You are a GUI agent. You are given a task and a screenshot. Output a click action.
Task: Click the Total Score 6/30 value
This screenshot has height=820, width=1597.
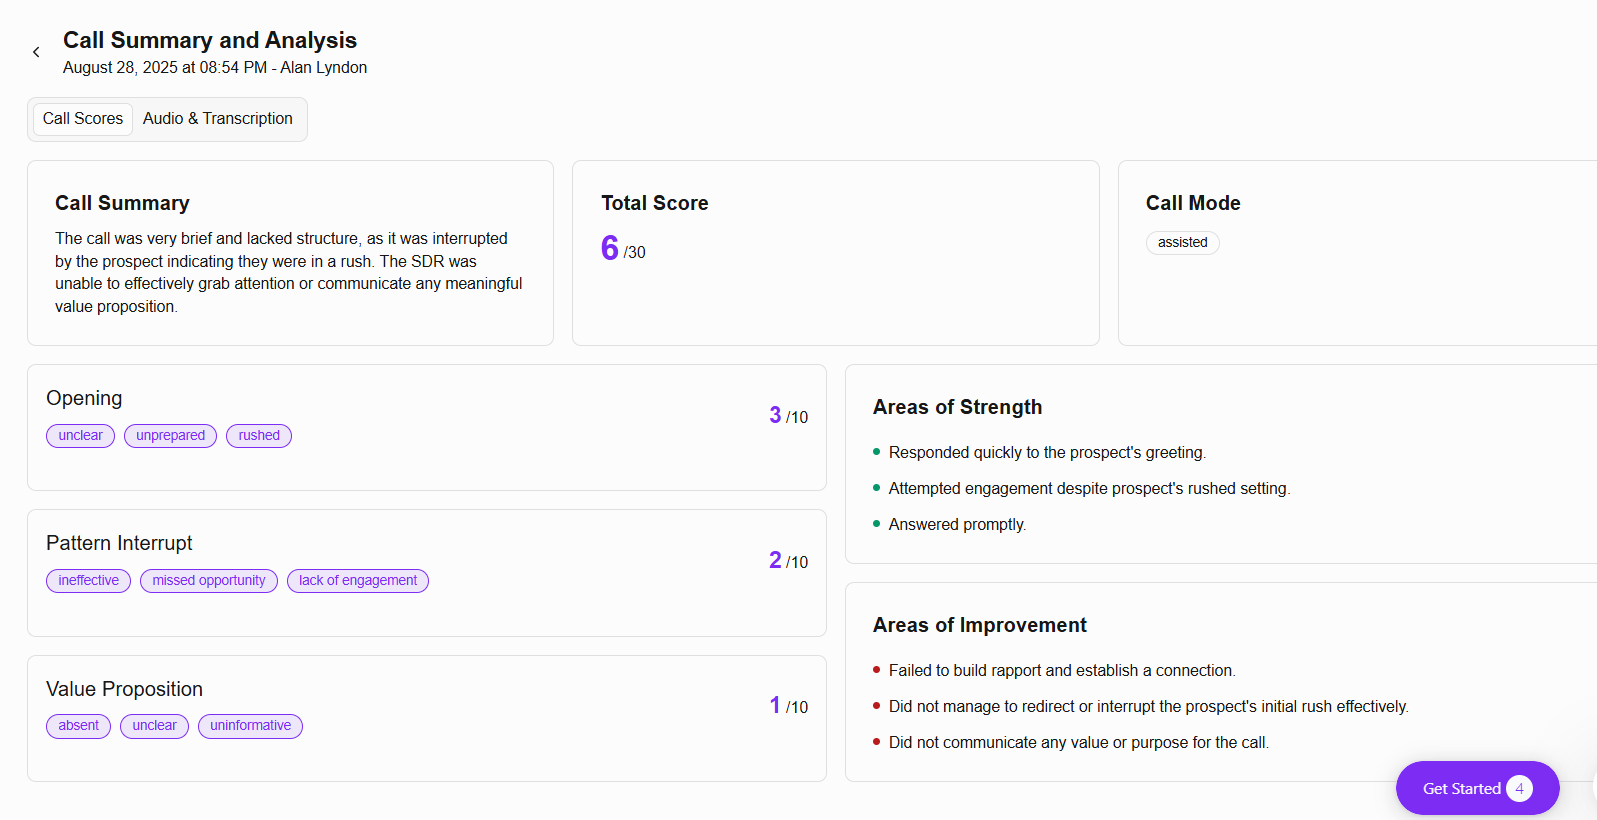[x=623, y=248]
